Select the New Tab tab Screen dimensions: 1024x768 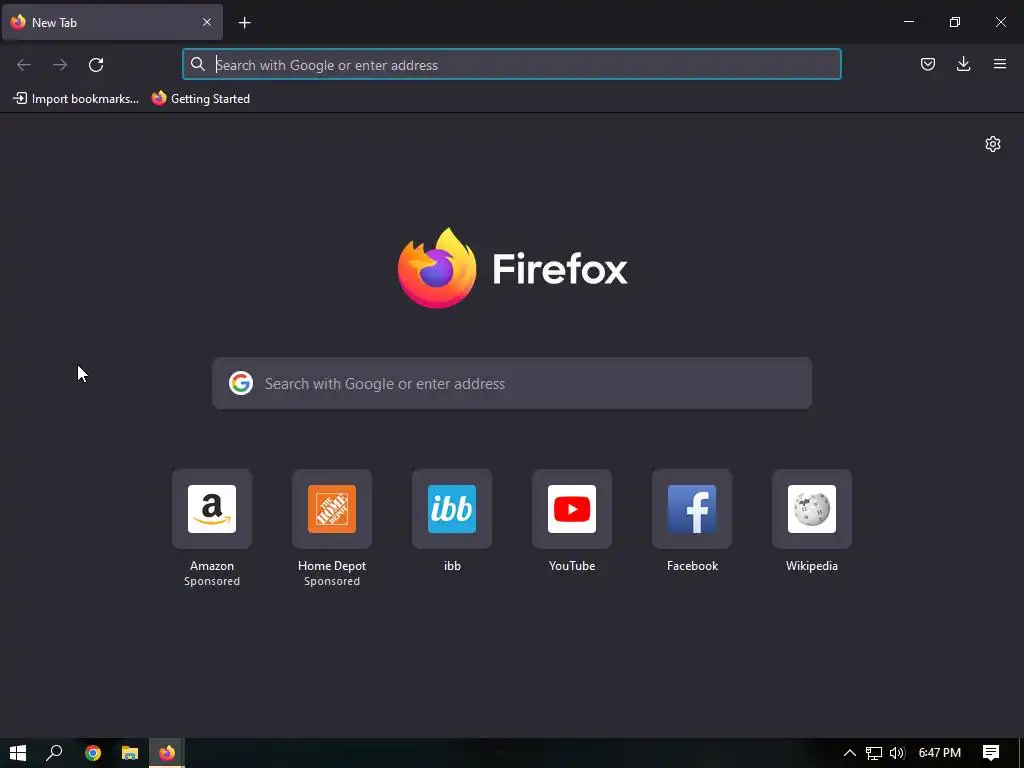(x=112, y=22)
